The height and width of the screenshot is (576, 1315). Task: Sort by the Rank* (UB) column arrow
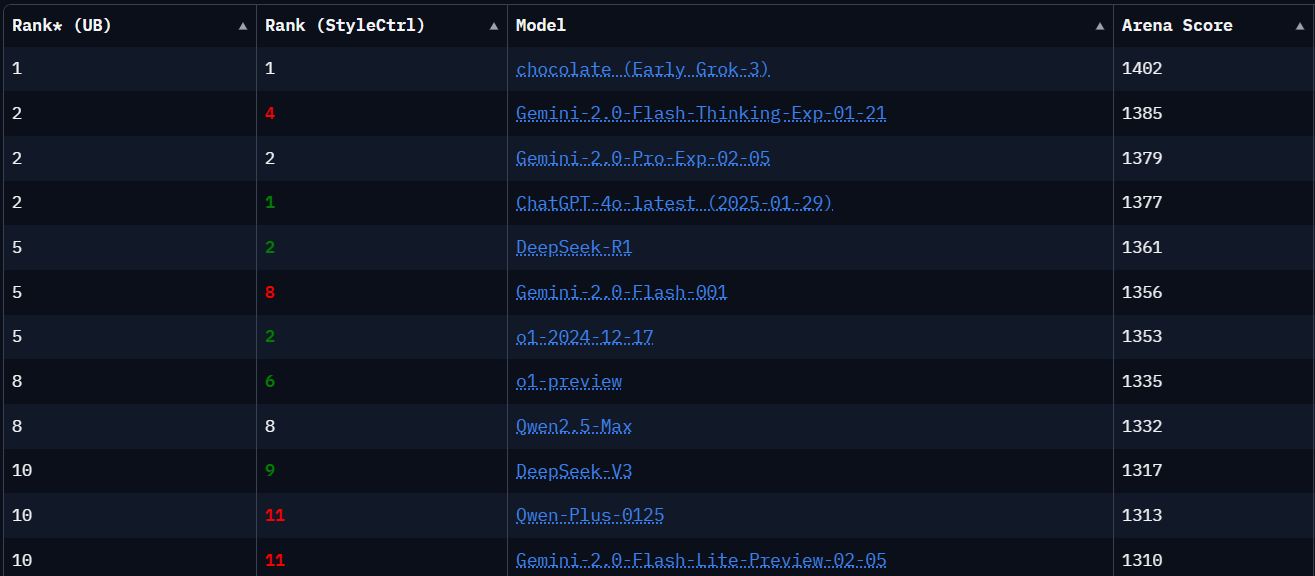243,27
